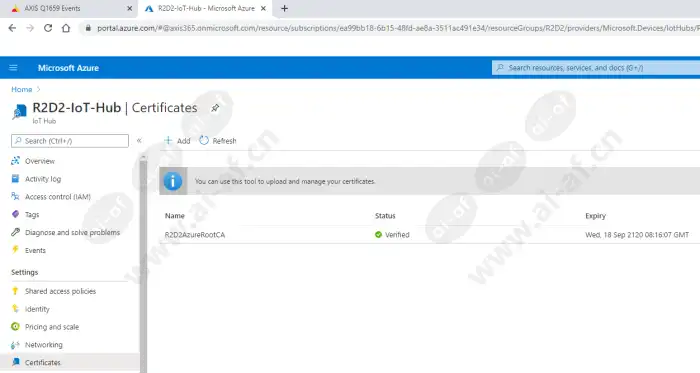Open the R2D2AzureRootCA certificate

tap(195, 235)
